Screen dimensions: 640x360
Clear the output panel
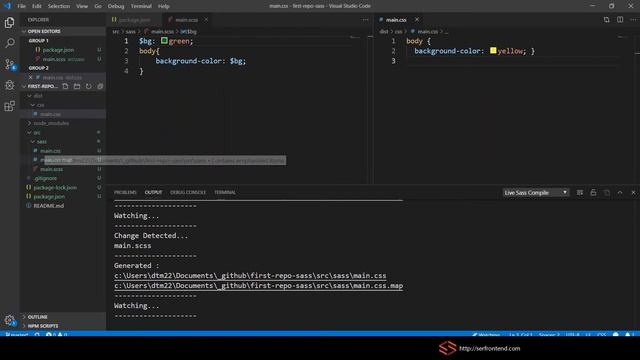tap(580, 192)
